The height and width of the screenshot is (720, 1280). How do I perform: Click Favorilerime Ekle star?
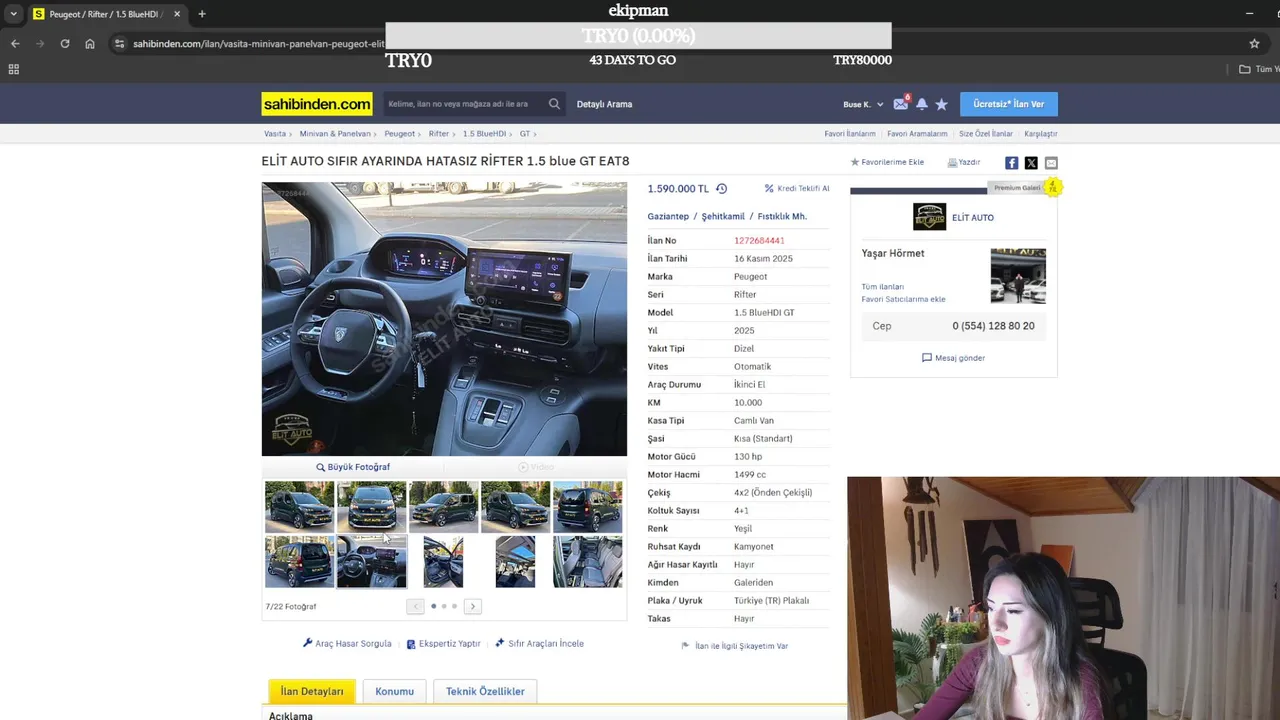[887, 162]
